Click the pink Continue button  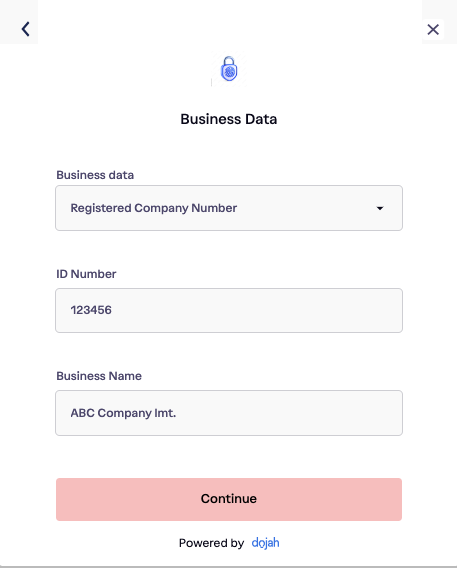[x=229, y=499]
